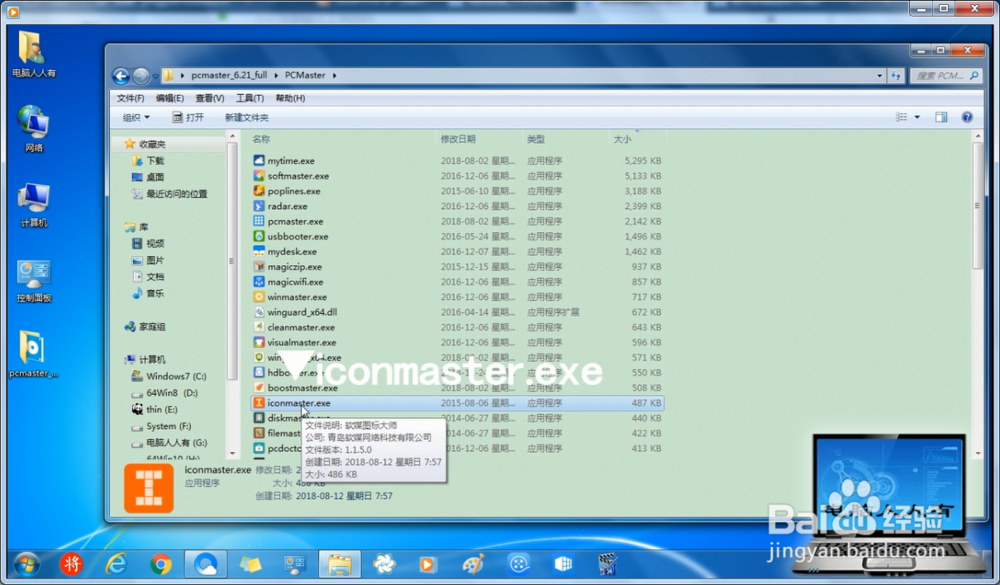
Task: Launch Chrome from taskbar
Action: [161, 565]
